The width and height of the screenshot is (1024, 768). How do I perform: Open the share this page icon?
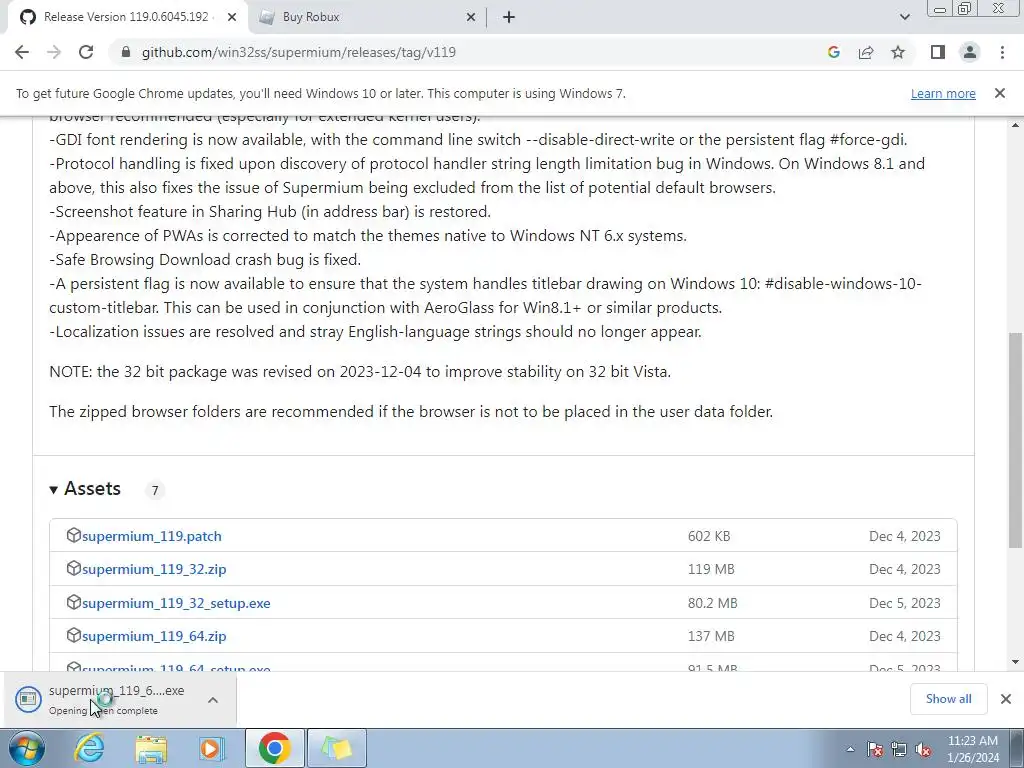[866, 52]
